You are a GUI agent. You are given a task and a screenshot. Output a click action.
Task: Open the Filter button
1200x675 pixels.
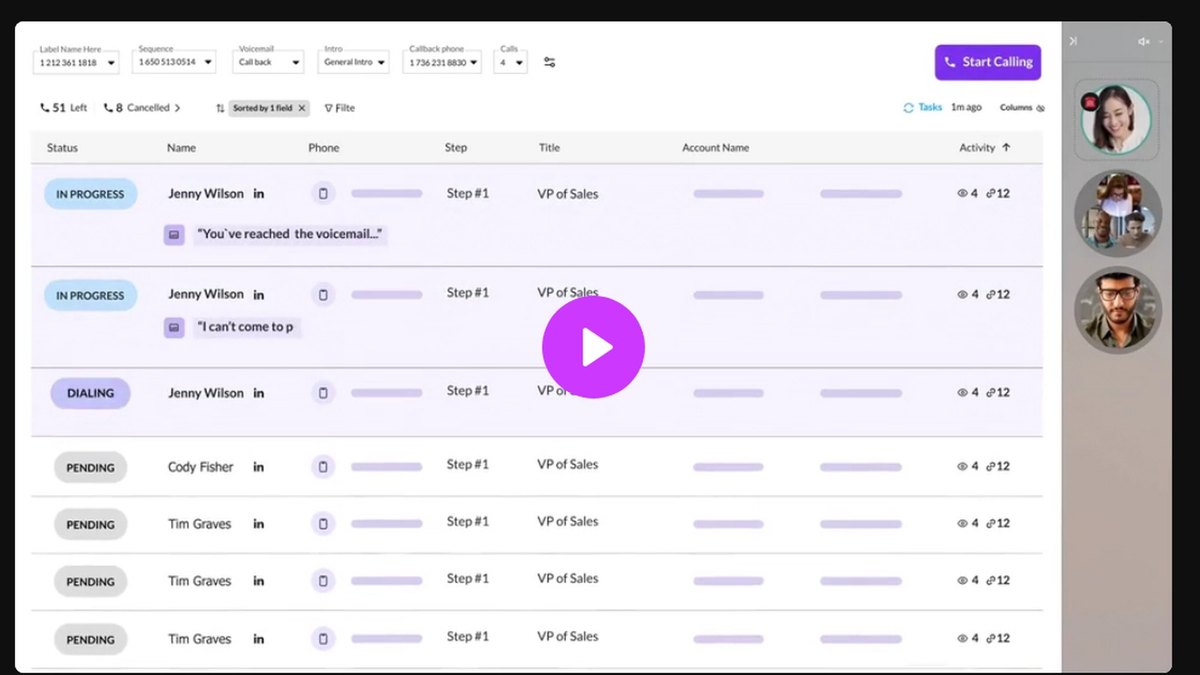(340, 108)
